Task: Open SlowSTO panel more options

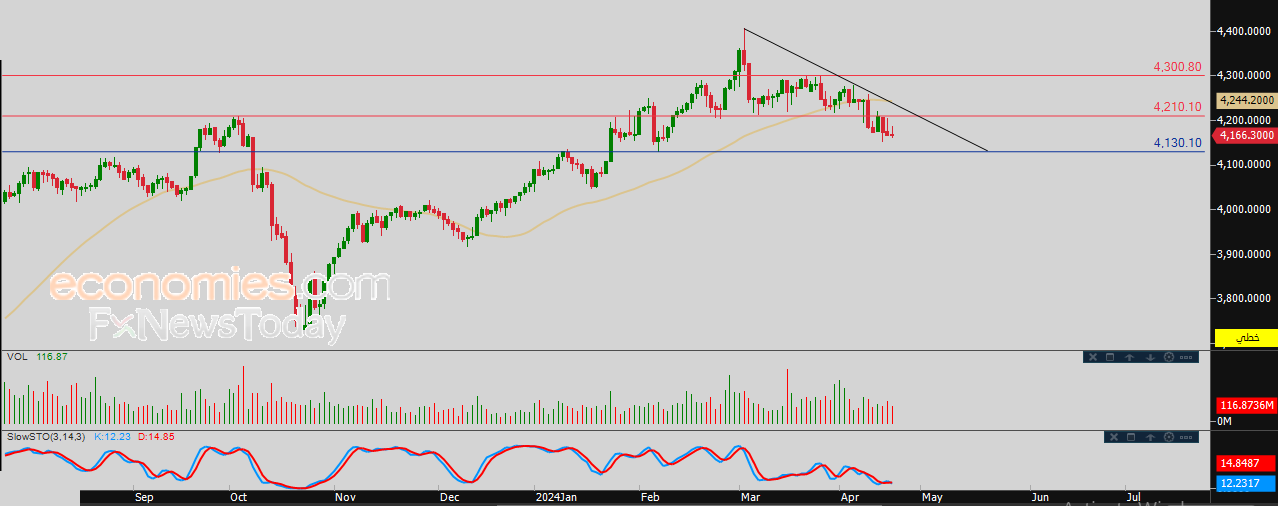Action: pyautogui.click(x=1186, y=437)
